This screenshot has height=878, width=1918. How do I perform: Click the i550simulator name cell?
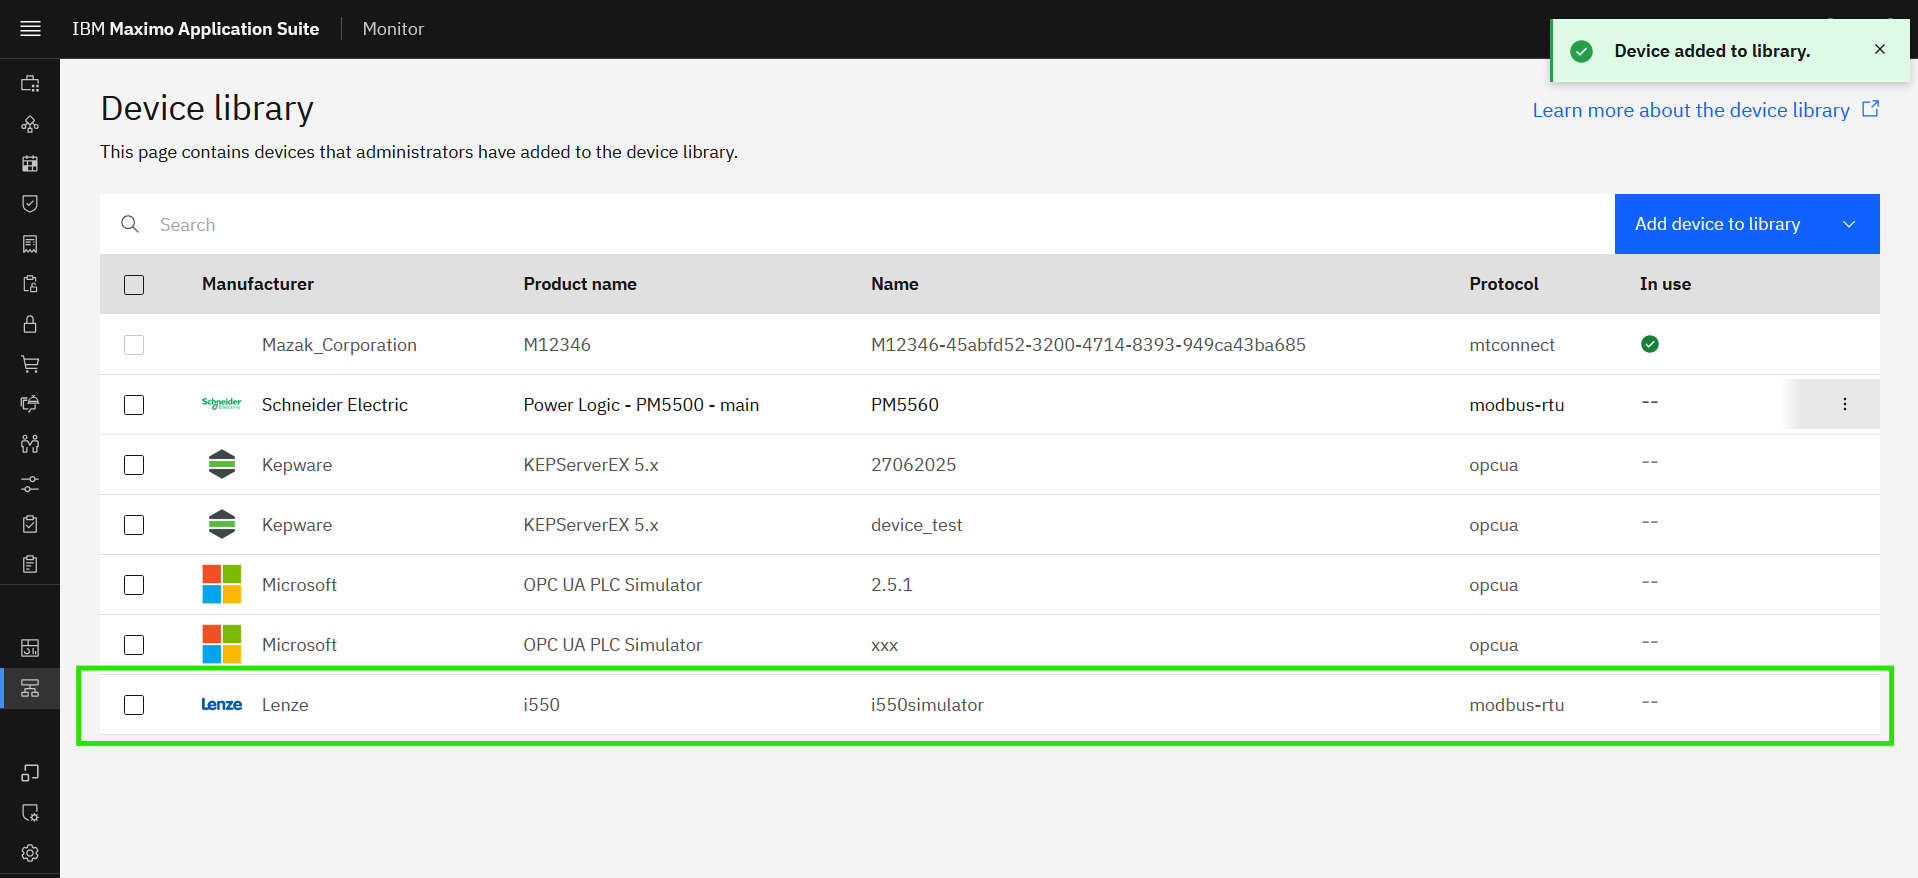point(927,704)
